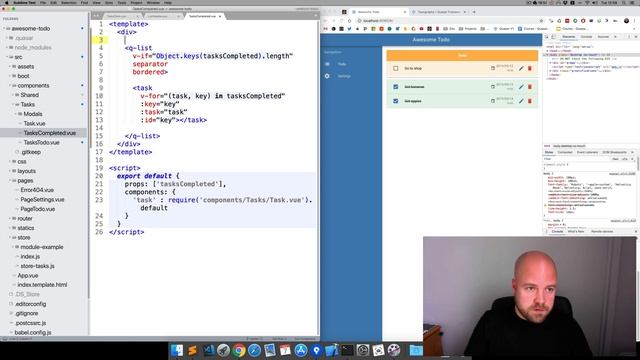
Task: Uncheck the 'Get apples' task checkbox
Action: 396,101
